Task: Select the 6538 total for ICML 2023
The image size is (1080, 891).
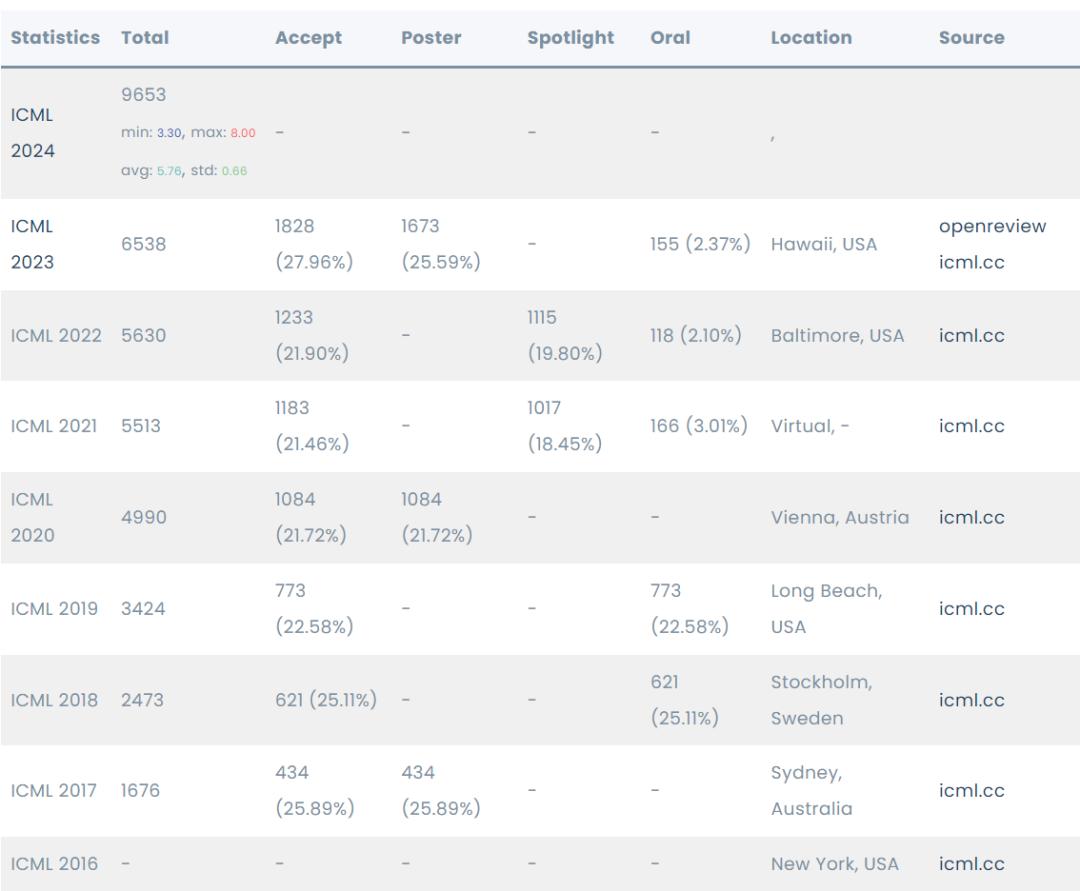Action: [x=143, y=244]
